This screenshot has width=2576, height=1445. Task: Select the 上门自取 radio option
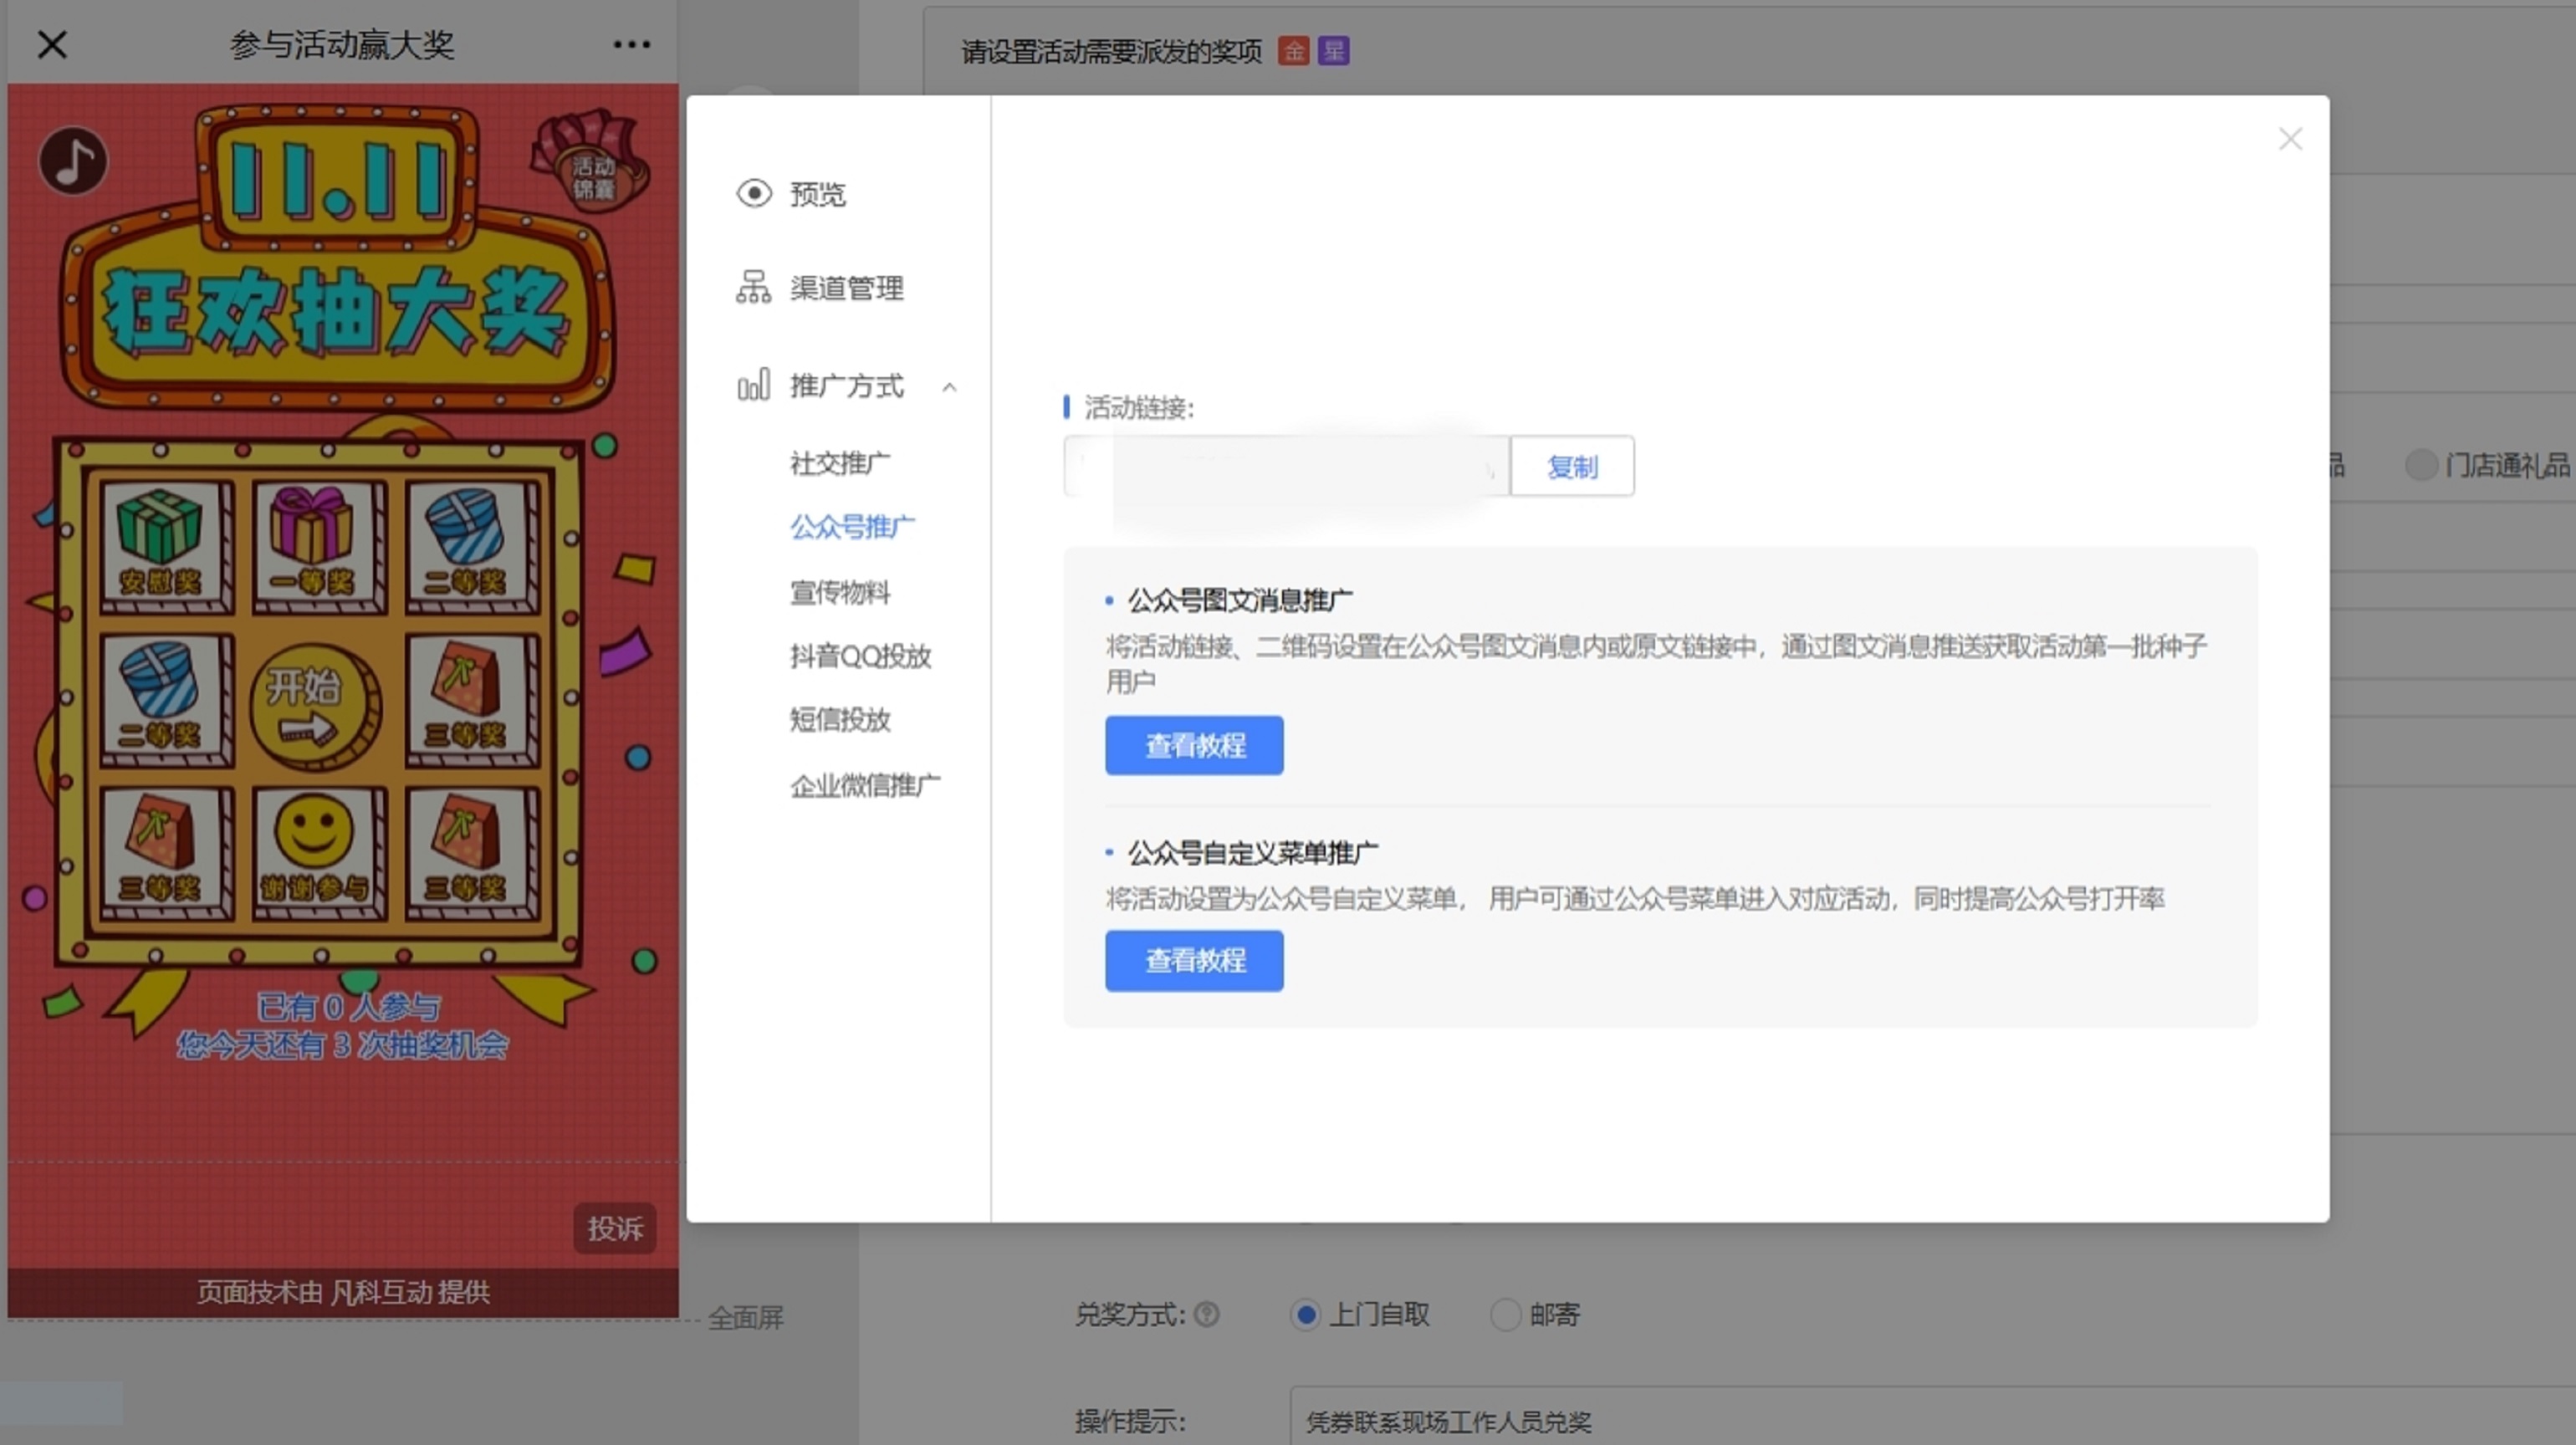(1305, 1314)
